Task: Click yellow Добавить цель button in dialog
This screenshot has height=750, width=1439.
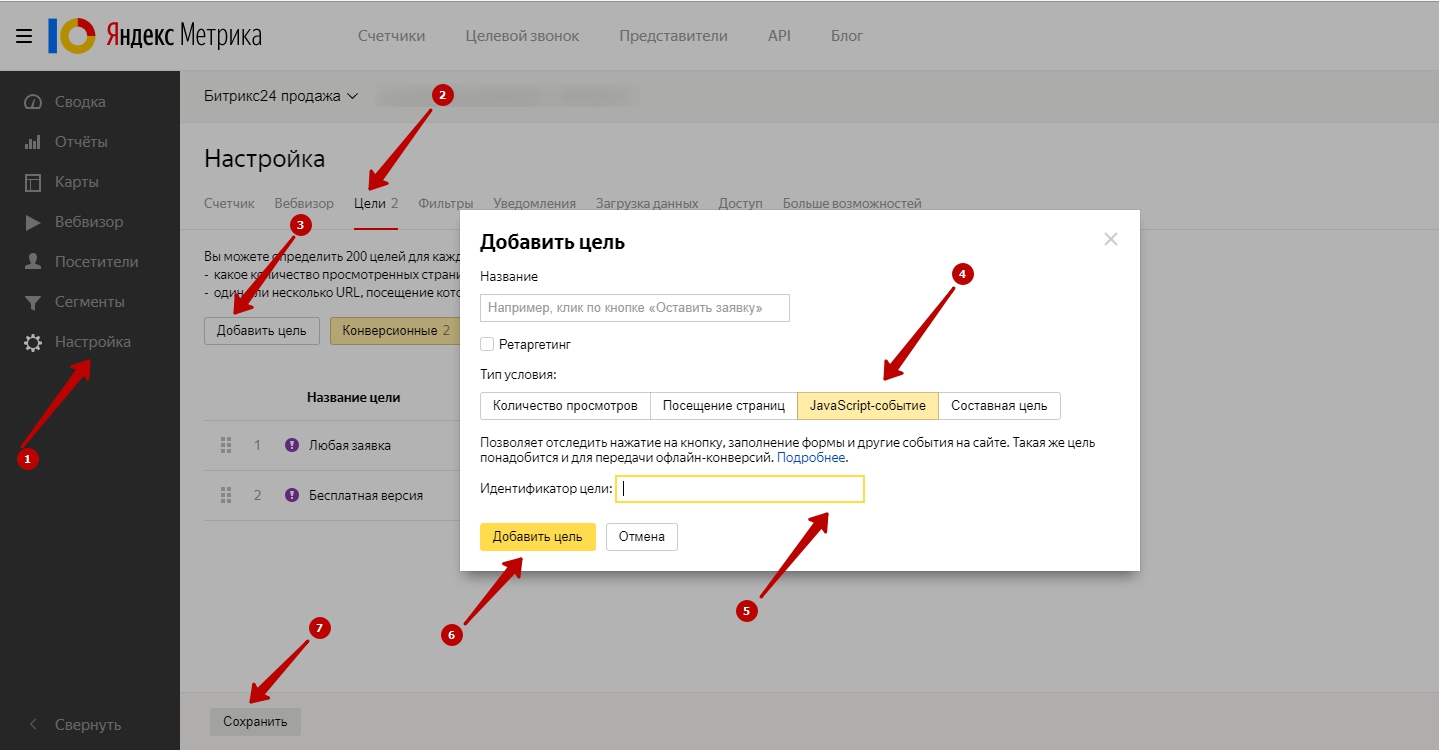Action: (538, 537)
